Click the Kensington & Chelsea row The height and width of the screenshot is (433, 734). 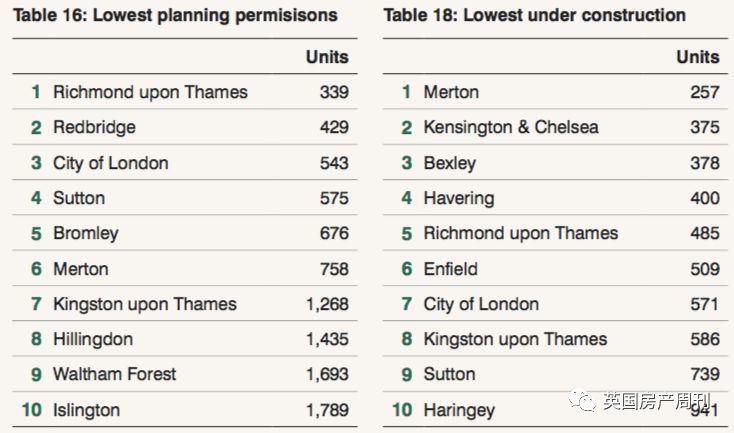click(555, 127)
